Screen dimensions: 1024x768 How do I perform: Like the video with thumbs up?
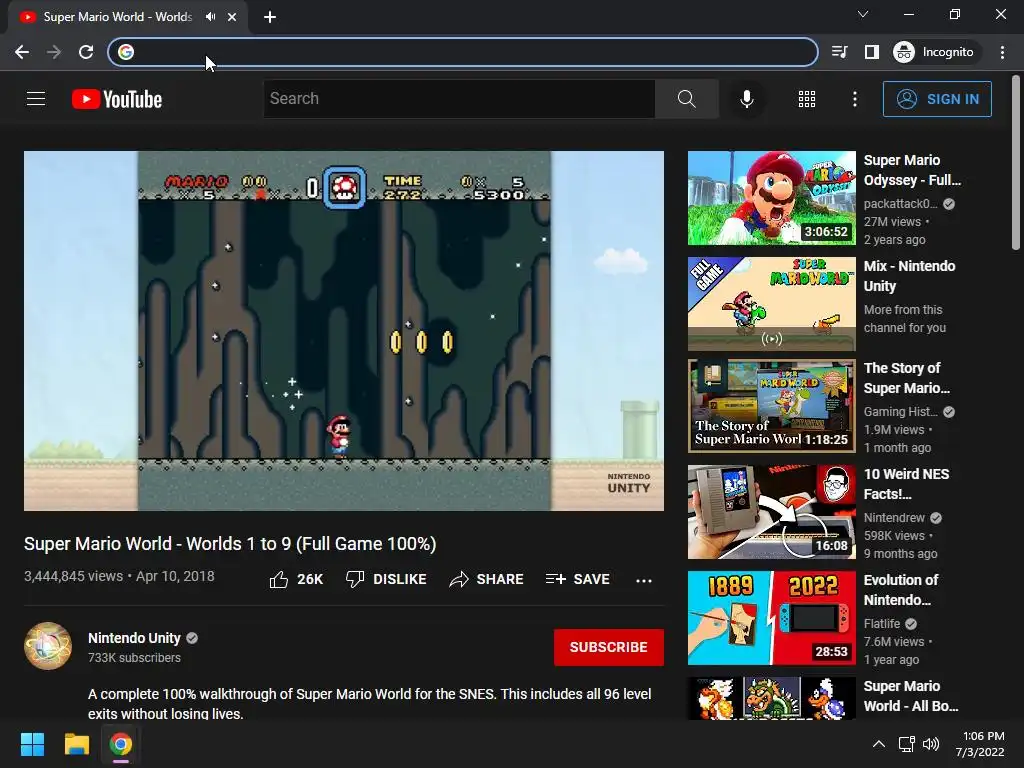(x=296, y=579)
